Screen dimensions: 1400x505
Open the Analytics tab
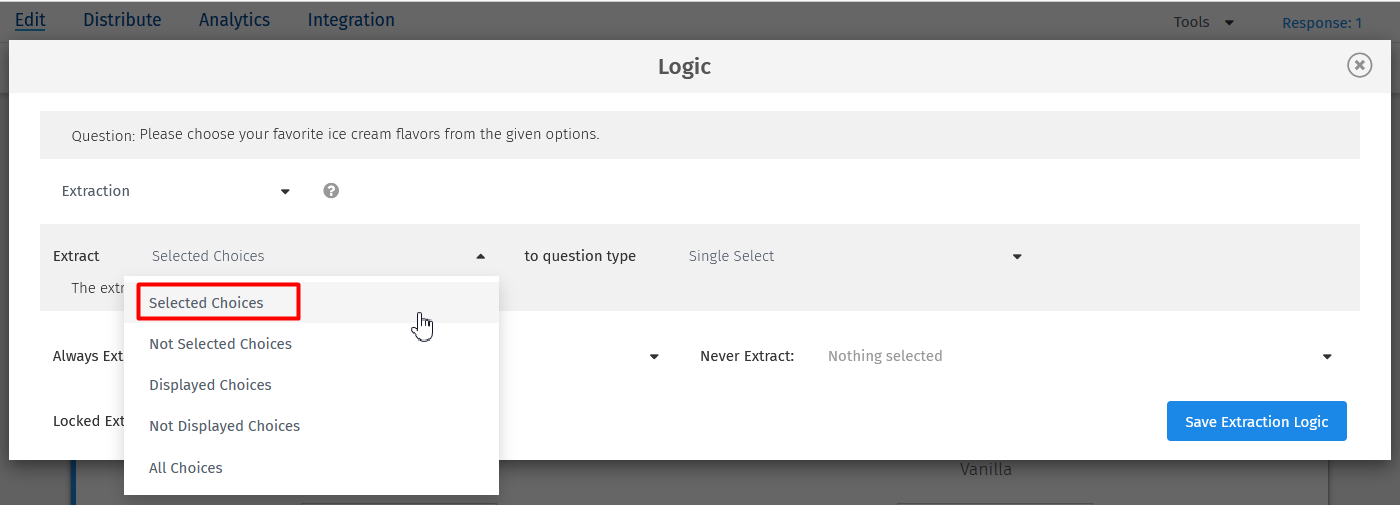click(234, 20)
